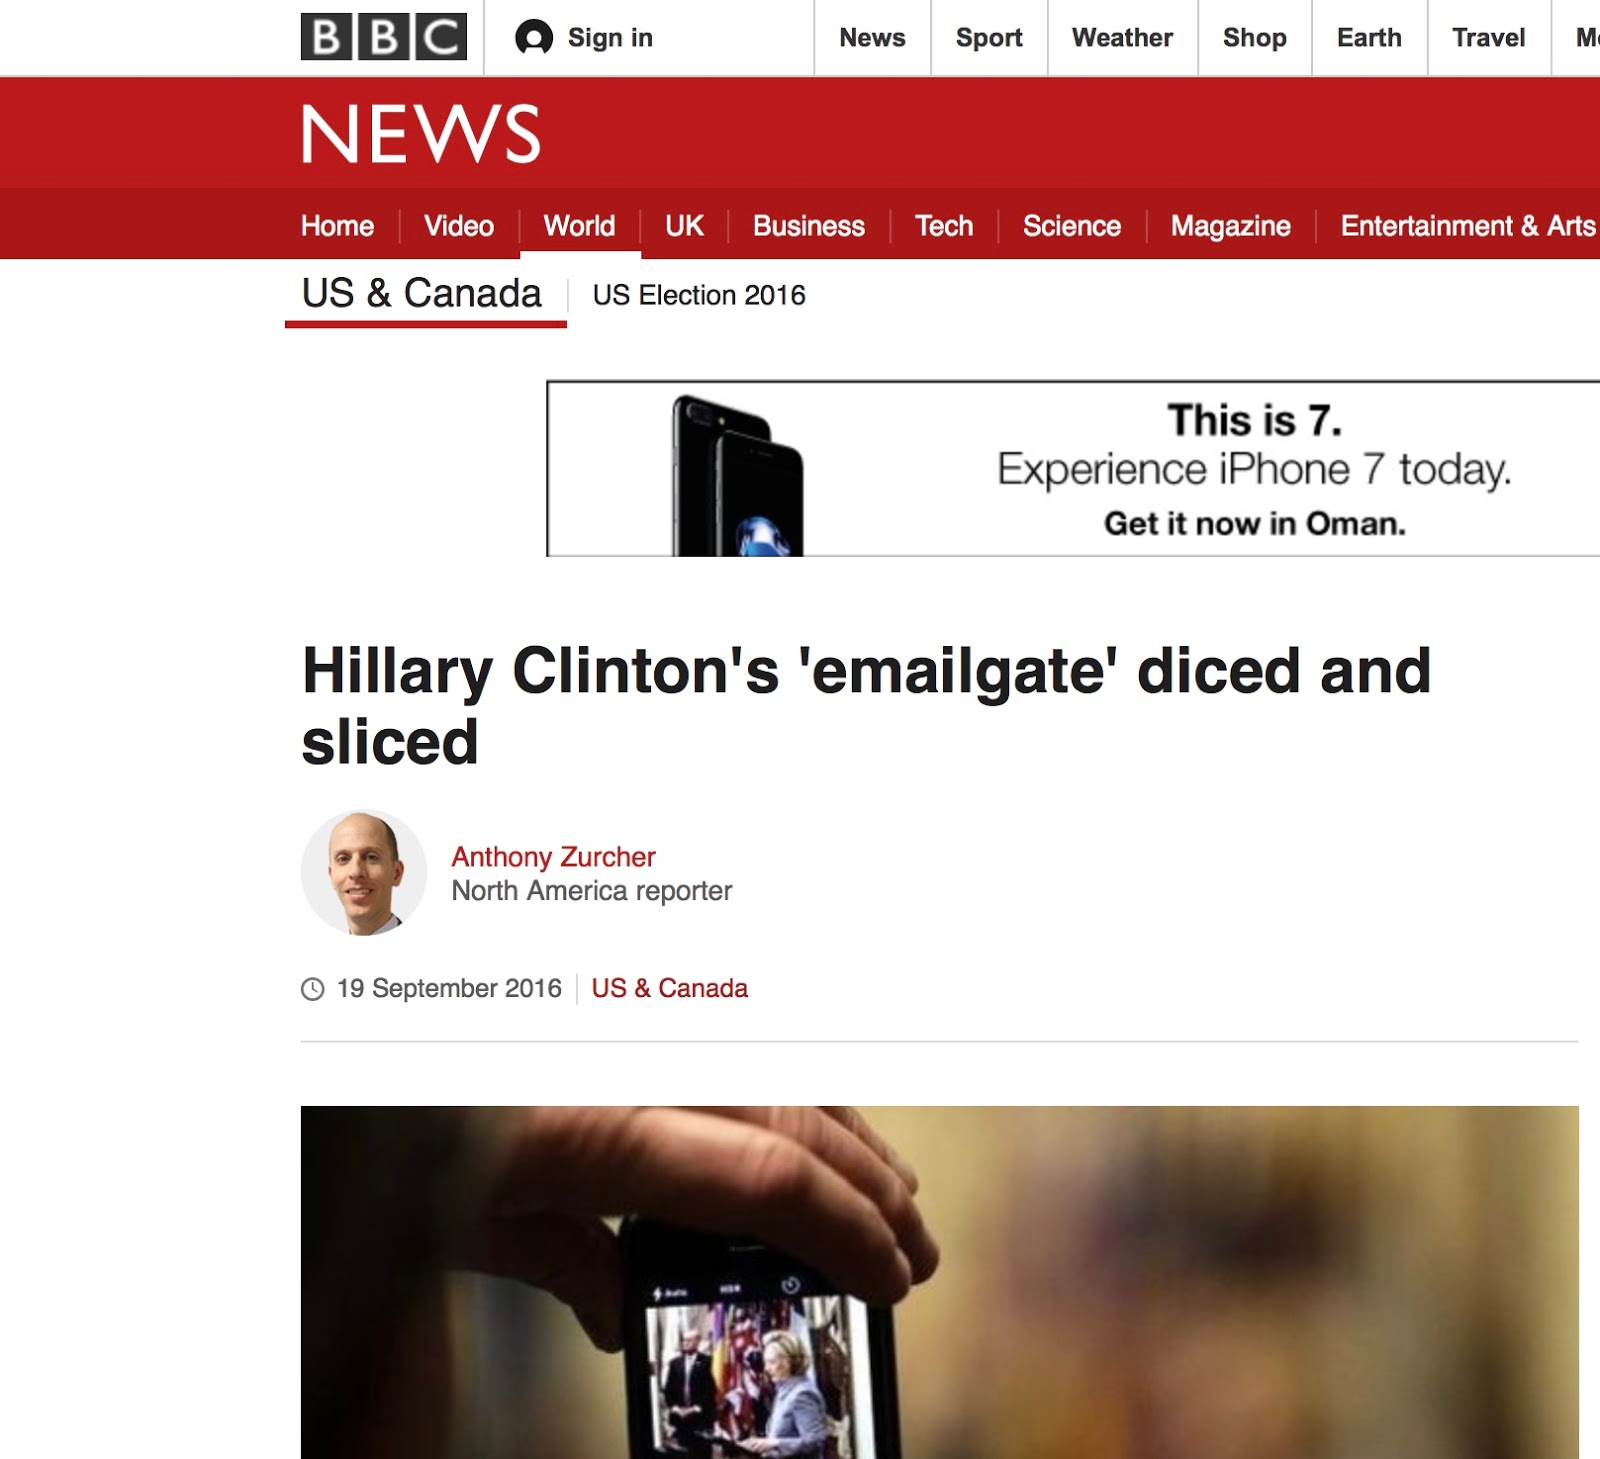Click the clock icon beside the date
1600x1459 pixels.
[313, 989]
